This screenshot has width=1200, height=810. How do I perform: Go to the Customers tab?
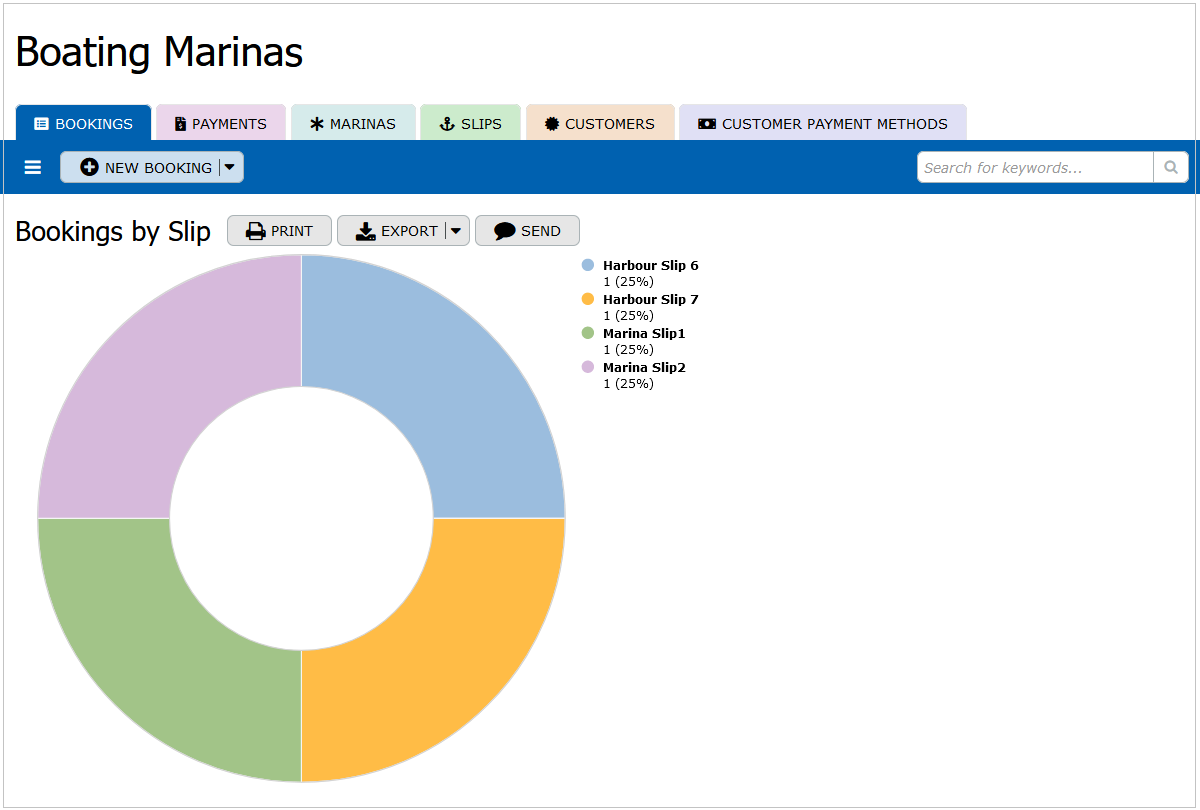pos(600,124)
